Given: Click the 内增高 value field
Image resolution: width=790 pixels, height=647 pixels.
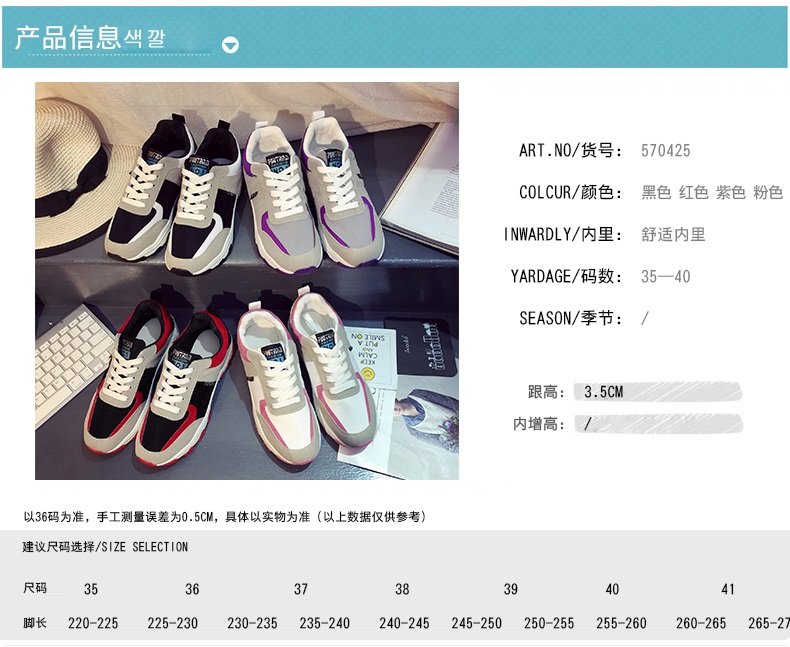Looking at the screenshot, I should coord(659,424).
